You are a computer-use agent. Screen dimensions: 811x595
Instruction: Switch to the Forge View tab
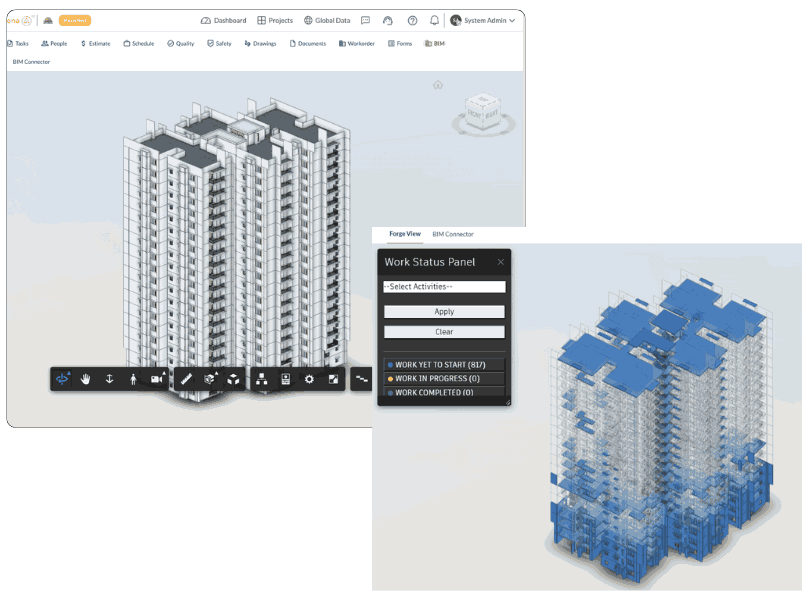coord(405,234)
